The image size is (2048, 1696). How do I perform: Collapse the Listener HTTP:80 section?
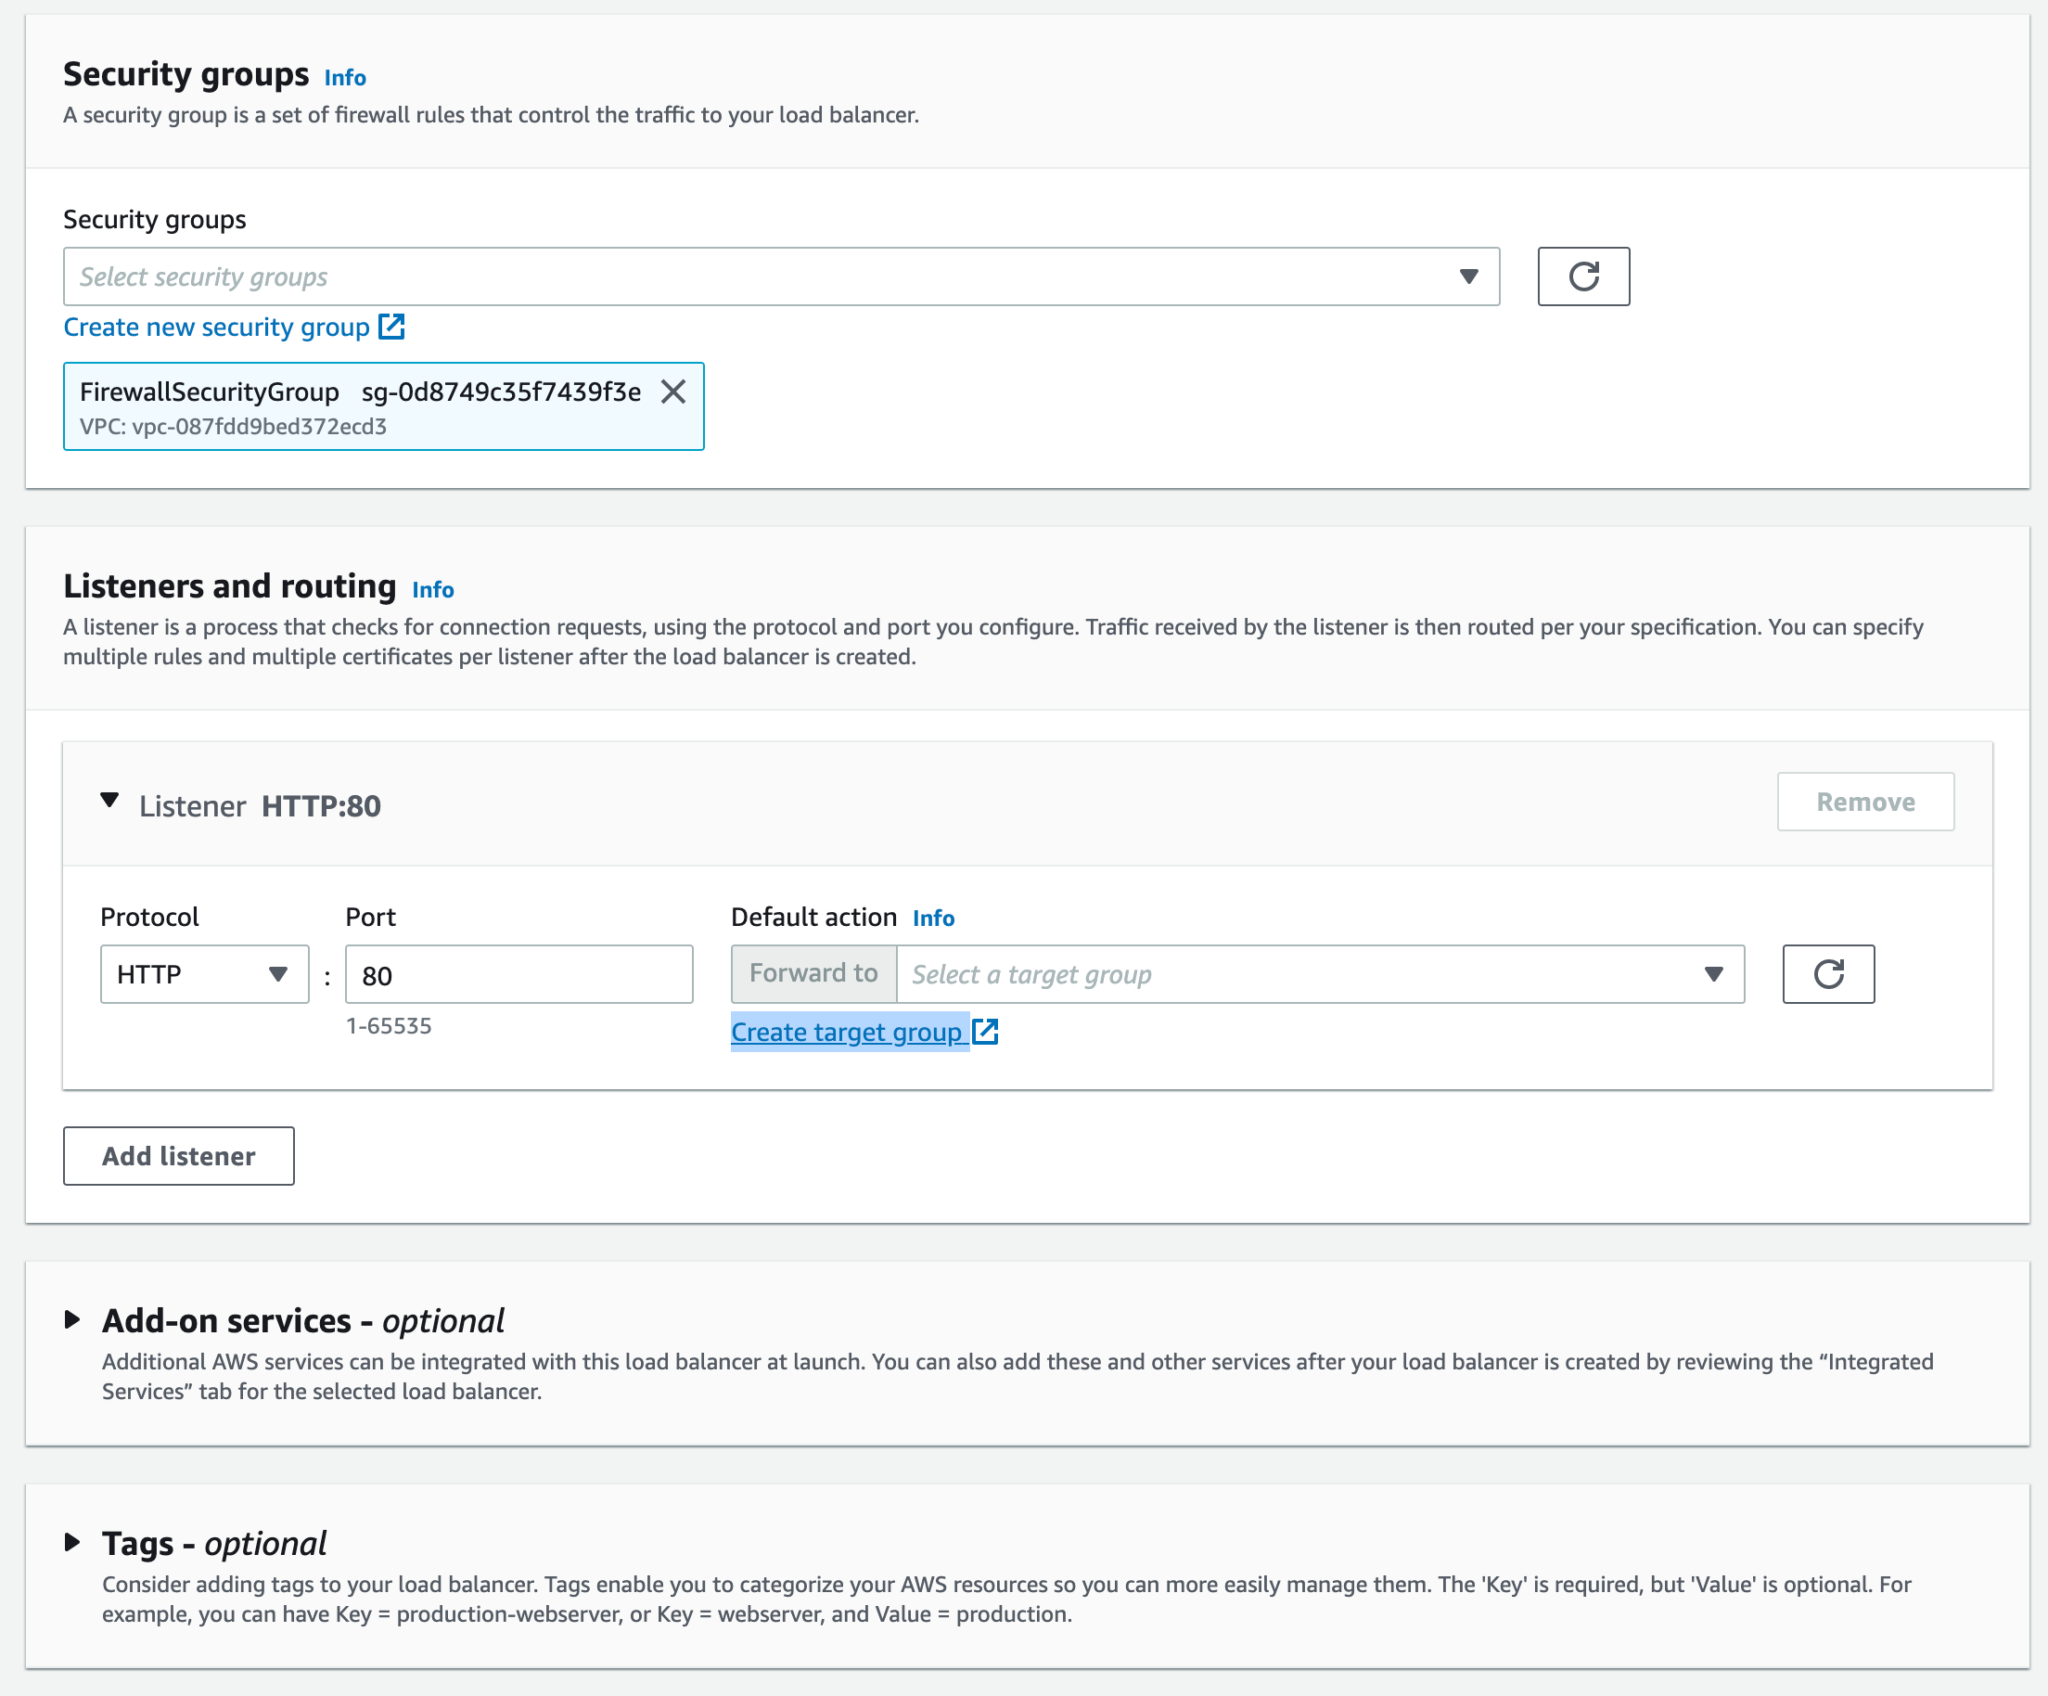click(110, 801)
